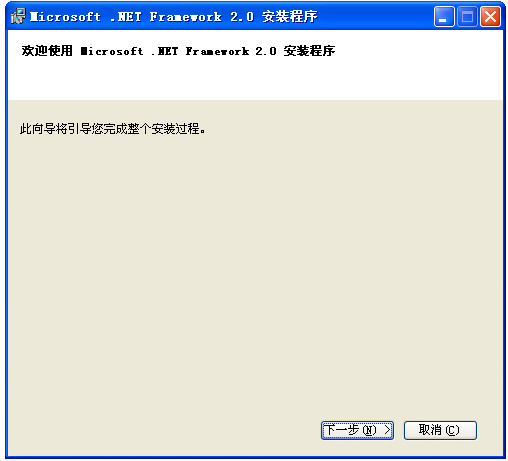Viewport: 508px width, 461px height.
Task: Click the > arrow on the Next button
Action: (387, 430)
